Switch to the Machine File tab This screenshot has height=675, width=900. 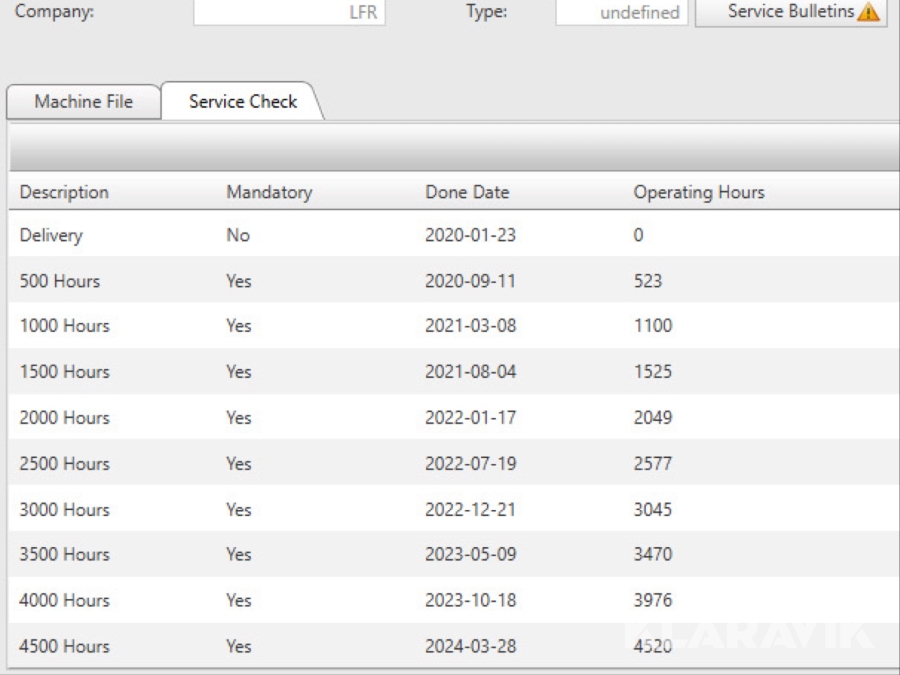click(x=84, y=102)
